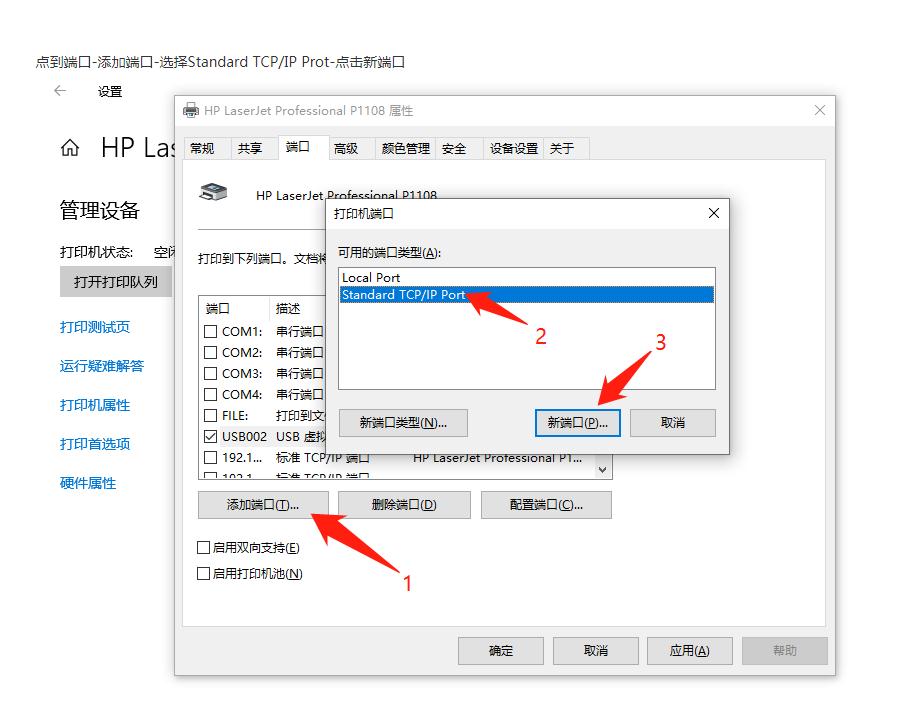Select the USB002 port row text
Viewport: 924px width, 723px height.
point(245,437)
